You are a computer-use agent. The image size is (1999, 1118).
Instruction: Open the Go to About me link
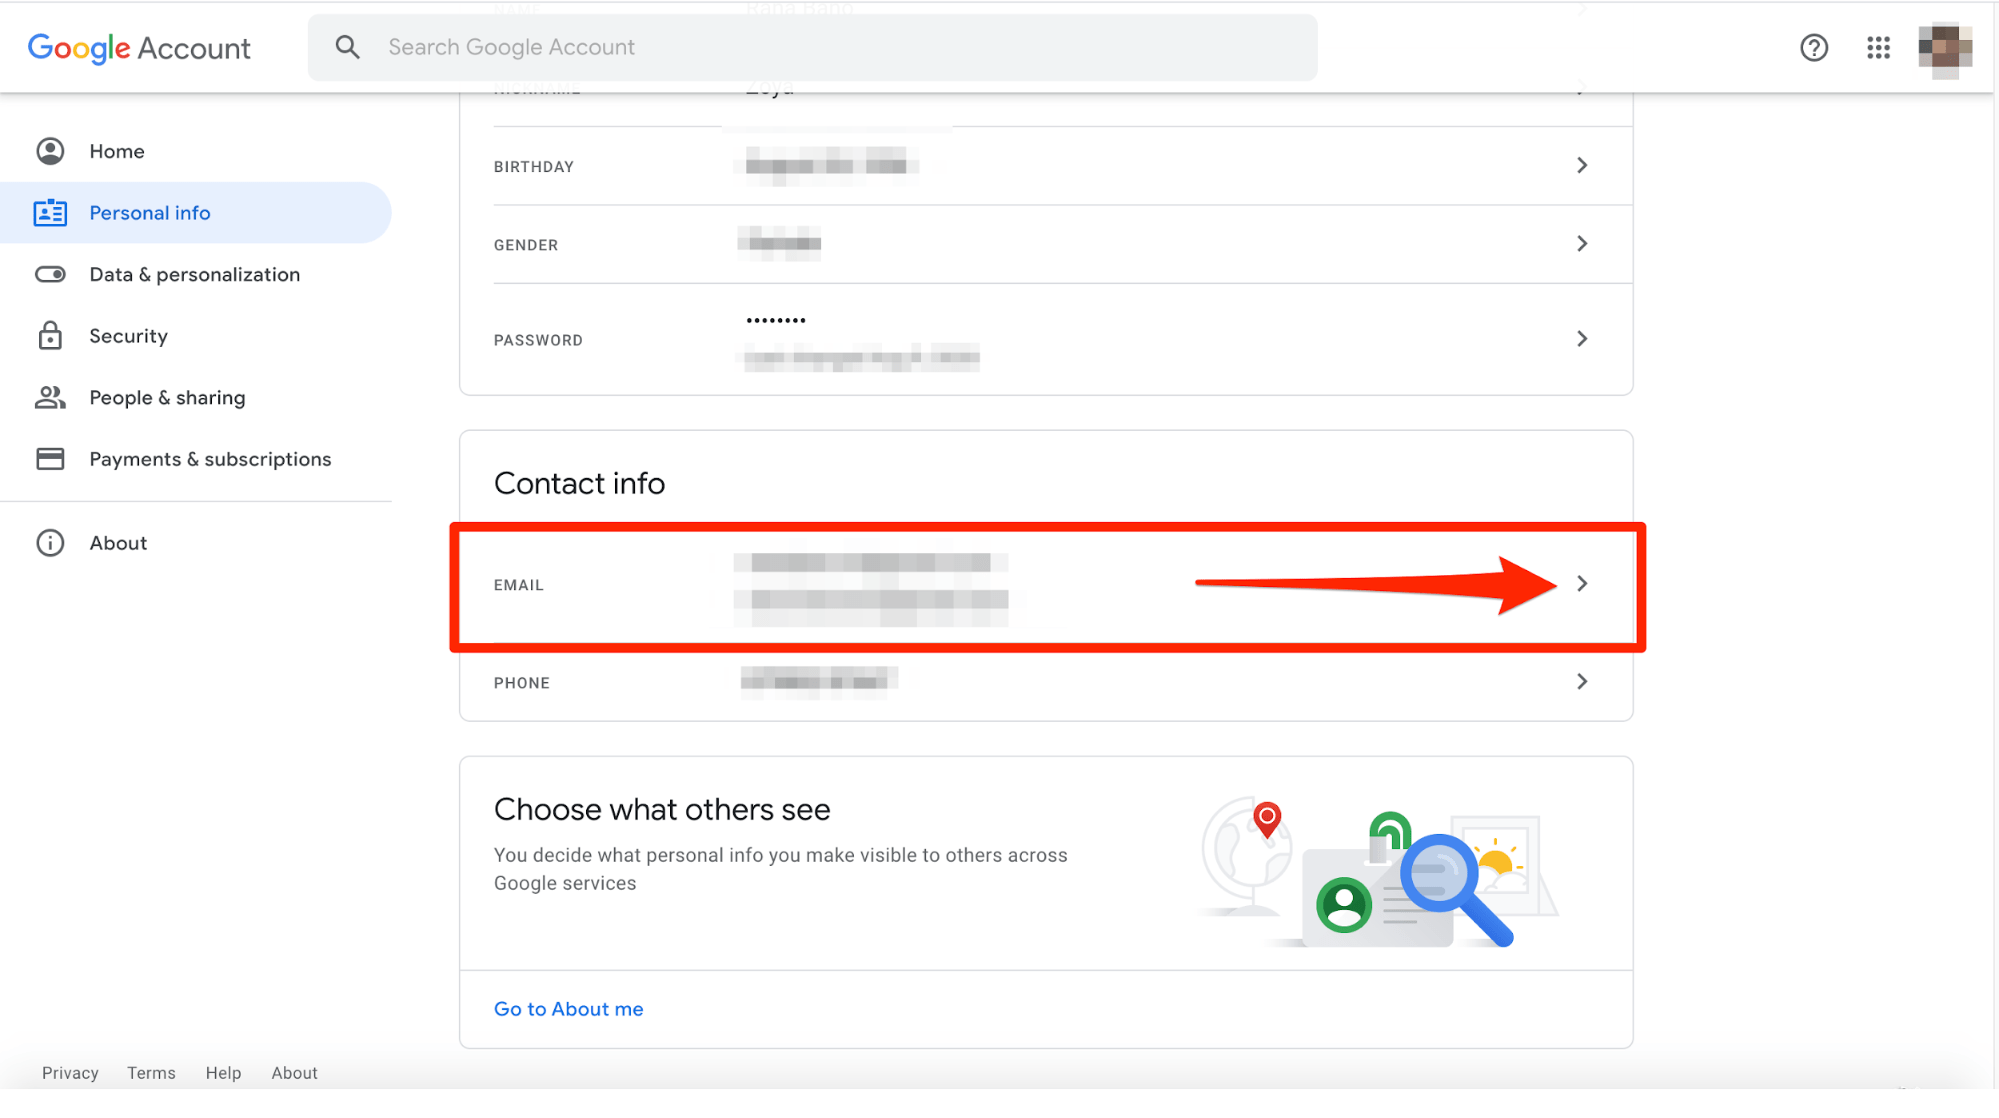(567, 1008)
